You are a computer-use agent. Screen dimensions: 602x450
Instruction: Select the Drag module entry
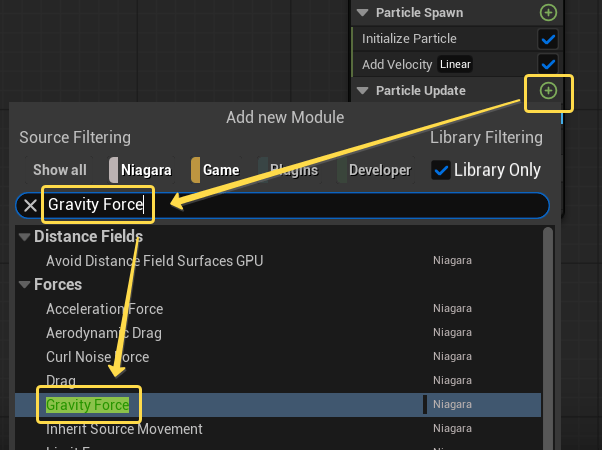coord(278,381)
